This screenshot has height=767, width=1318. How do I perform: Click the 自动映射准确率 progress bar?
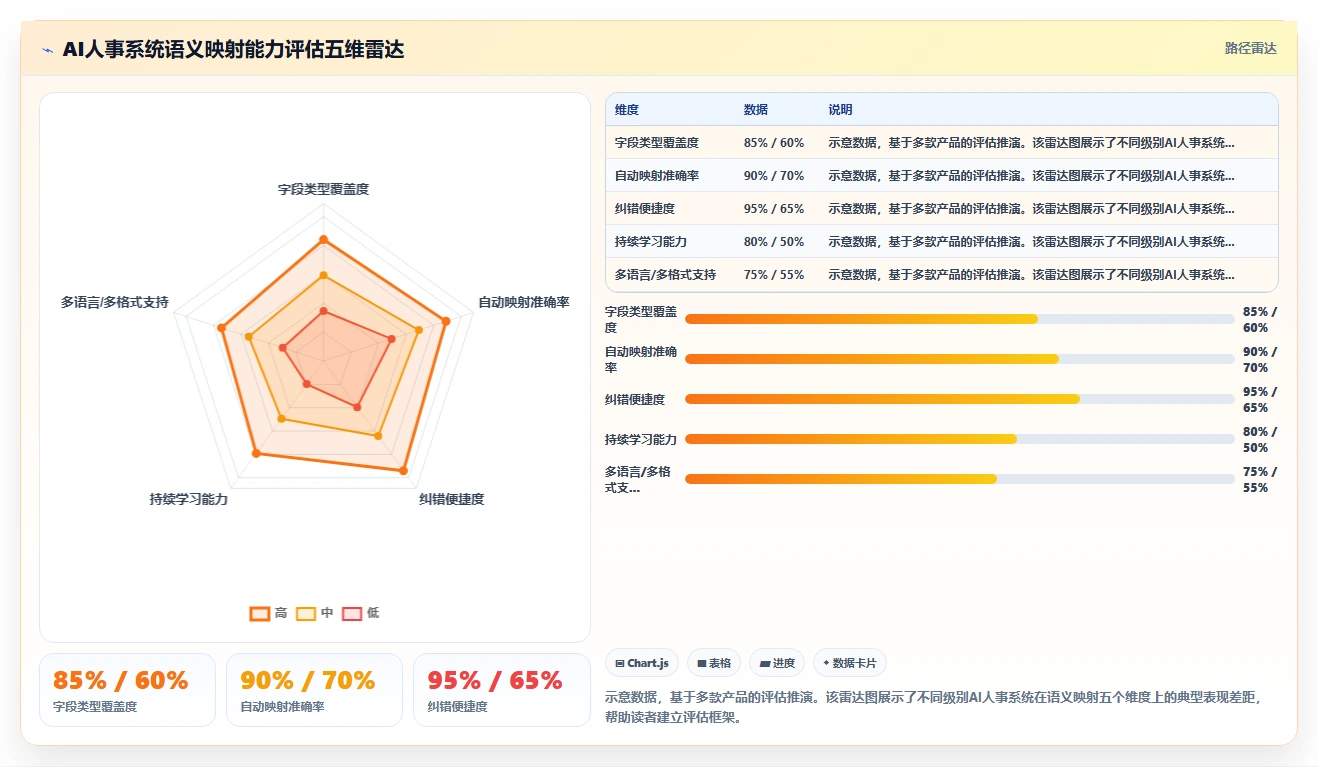click(x=960, y=359)
